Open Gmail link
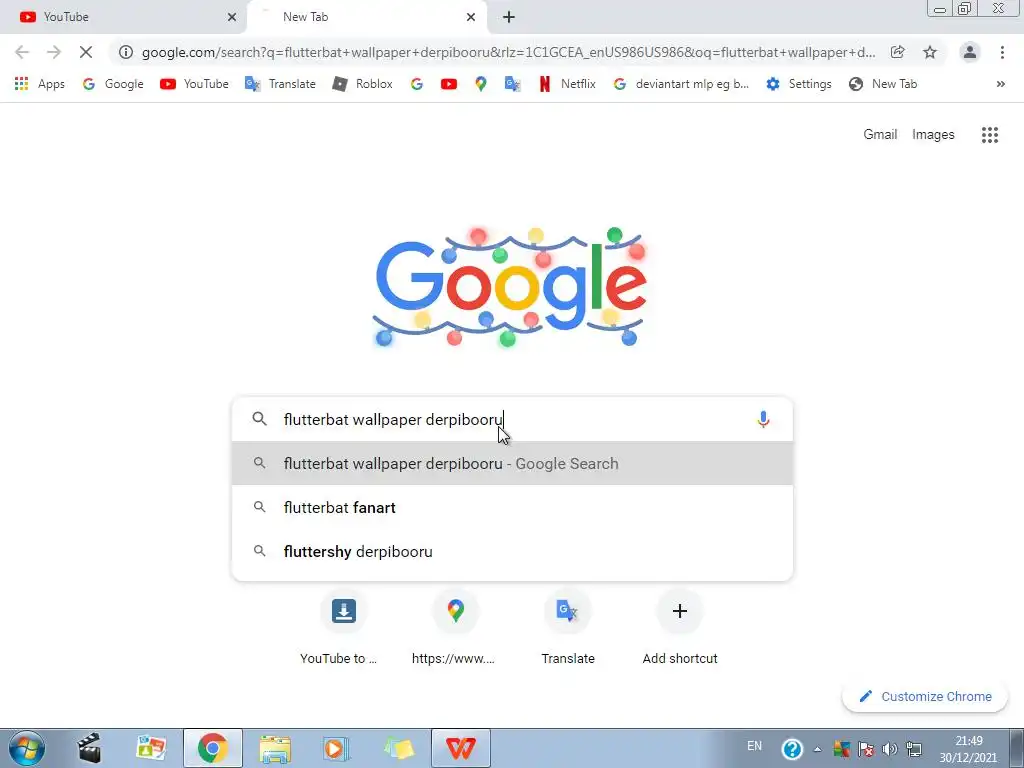The width and height of the screenshot is (1024, 768). 880,135
